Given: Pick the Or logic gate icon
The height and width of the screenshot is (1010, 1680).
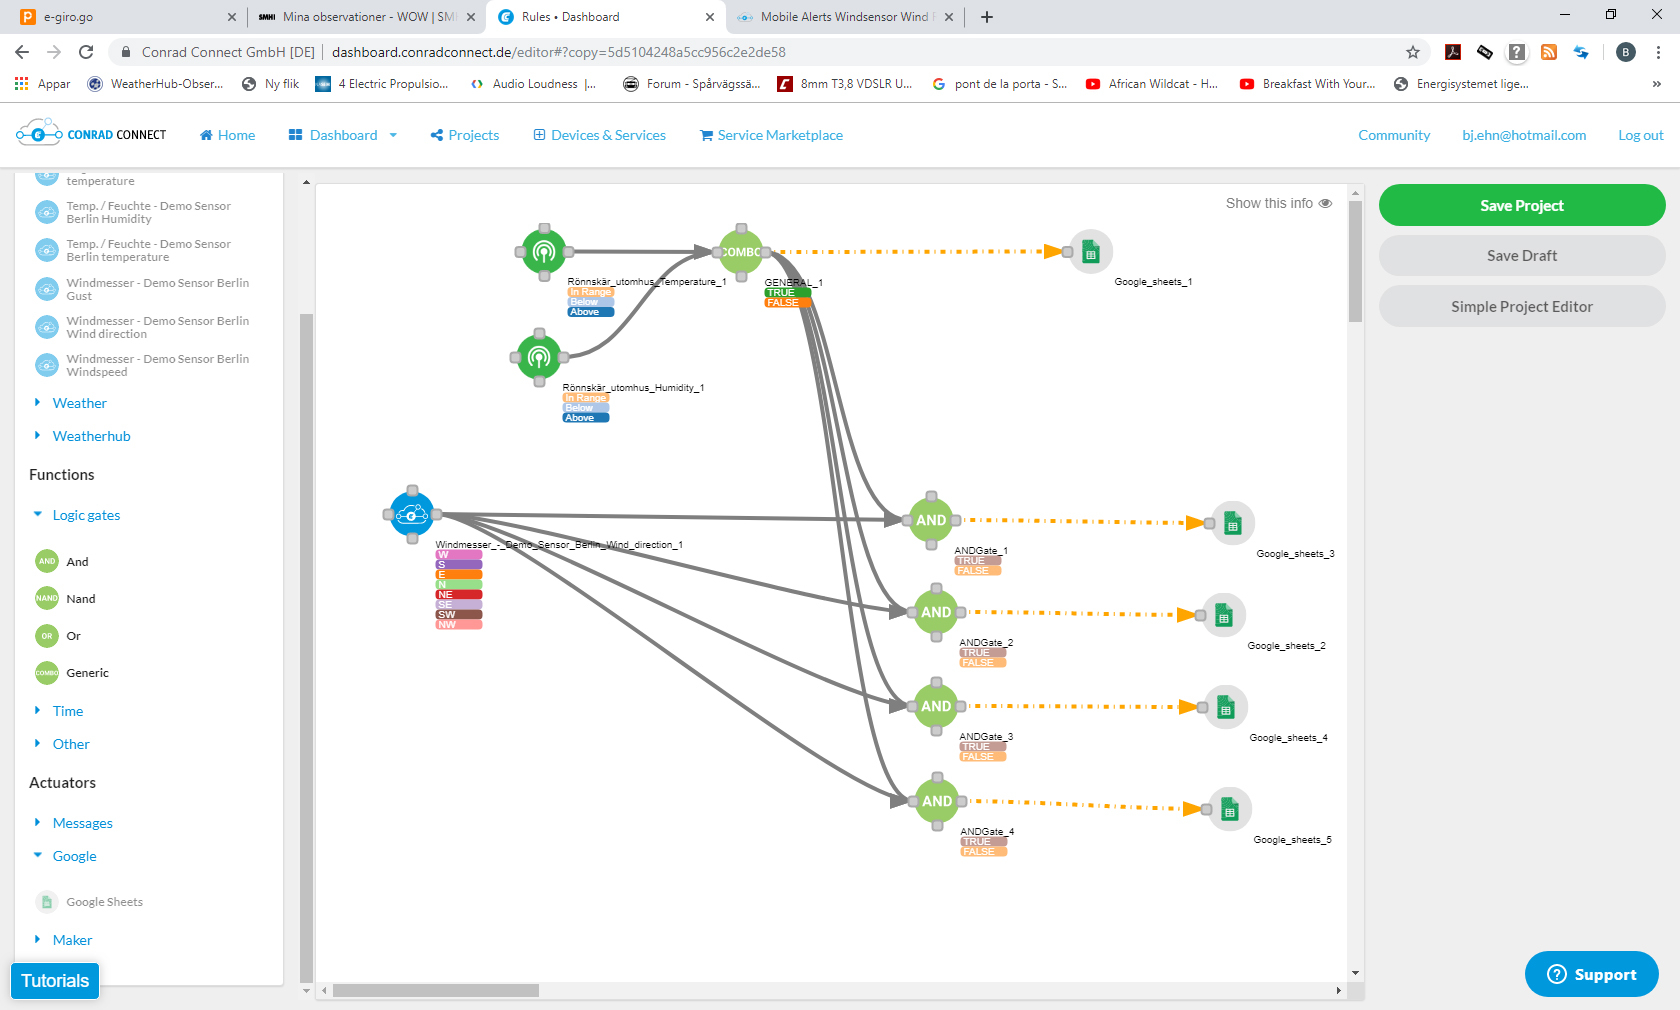Looking at the screenshot, I should coord(47,635).
